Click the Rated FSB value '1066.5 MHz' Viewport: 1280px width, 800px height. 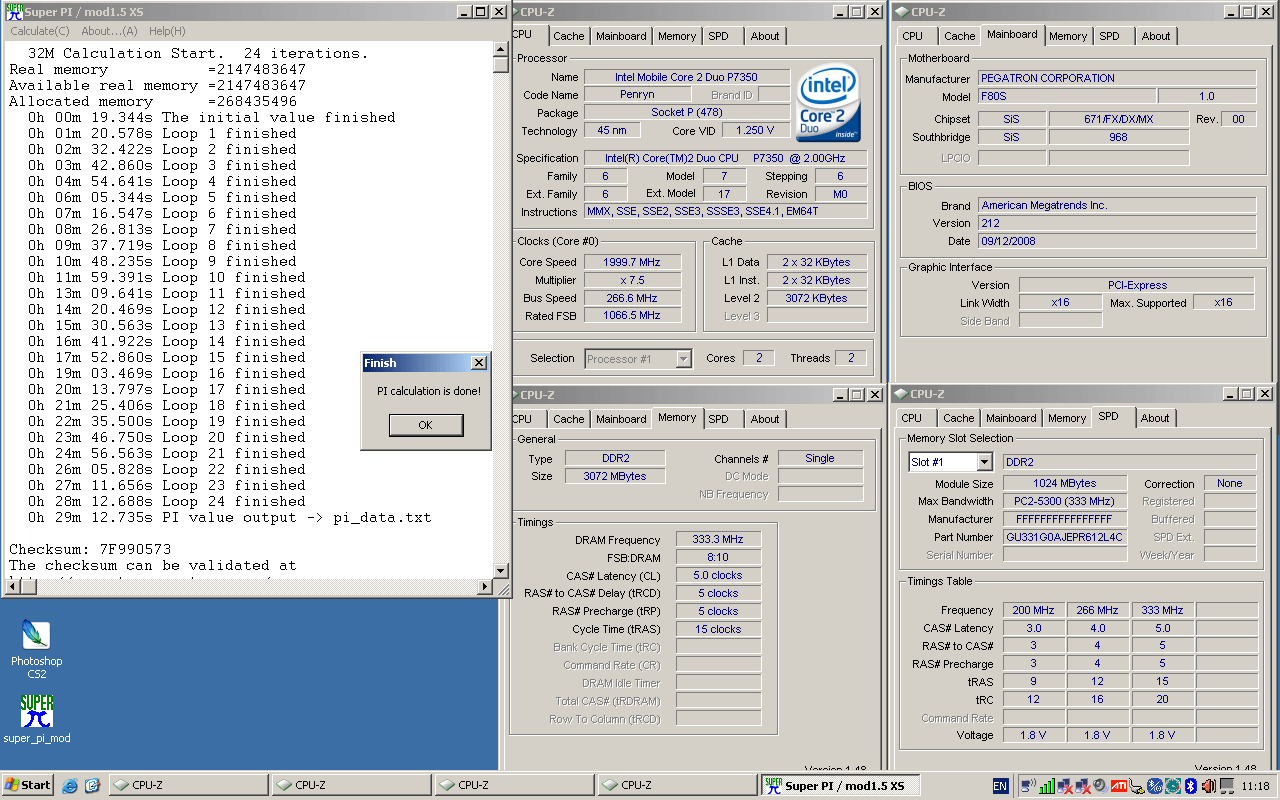[630, 316]
